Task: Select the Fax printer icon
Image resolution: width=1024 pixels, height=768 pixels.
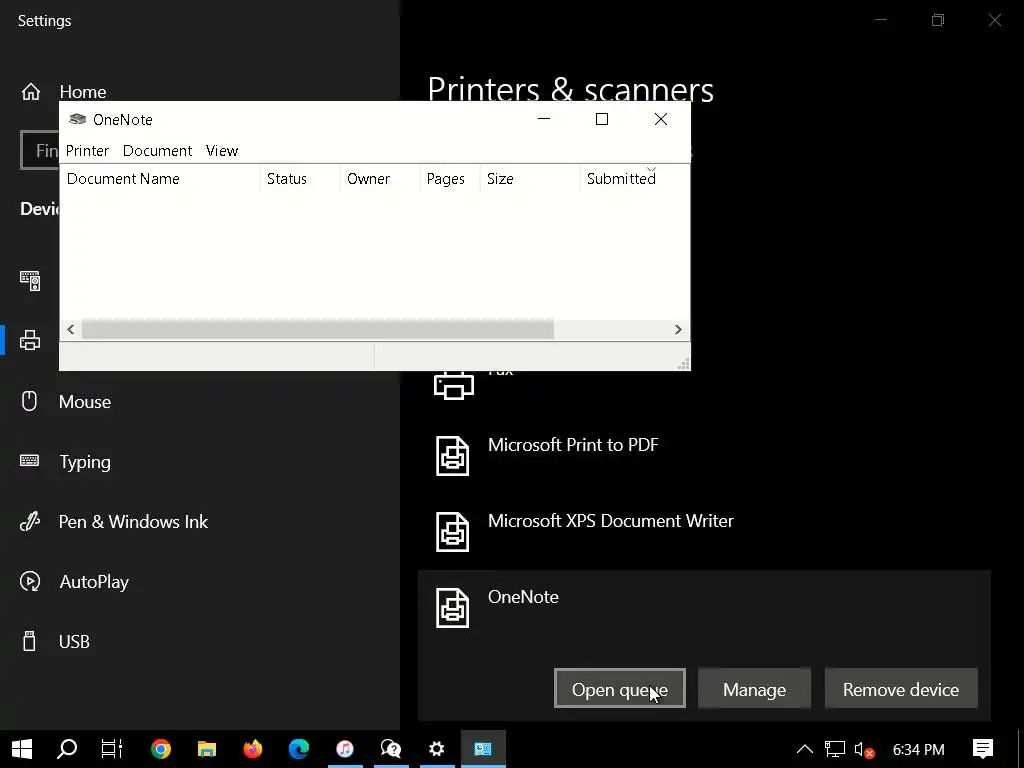Action: (454, 385)
